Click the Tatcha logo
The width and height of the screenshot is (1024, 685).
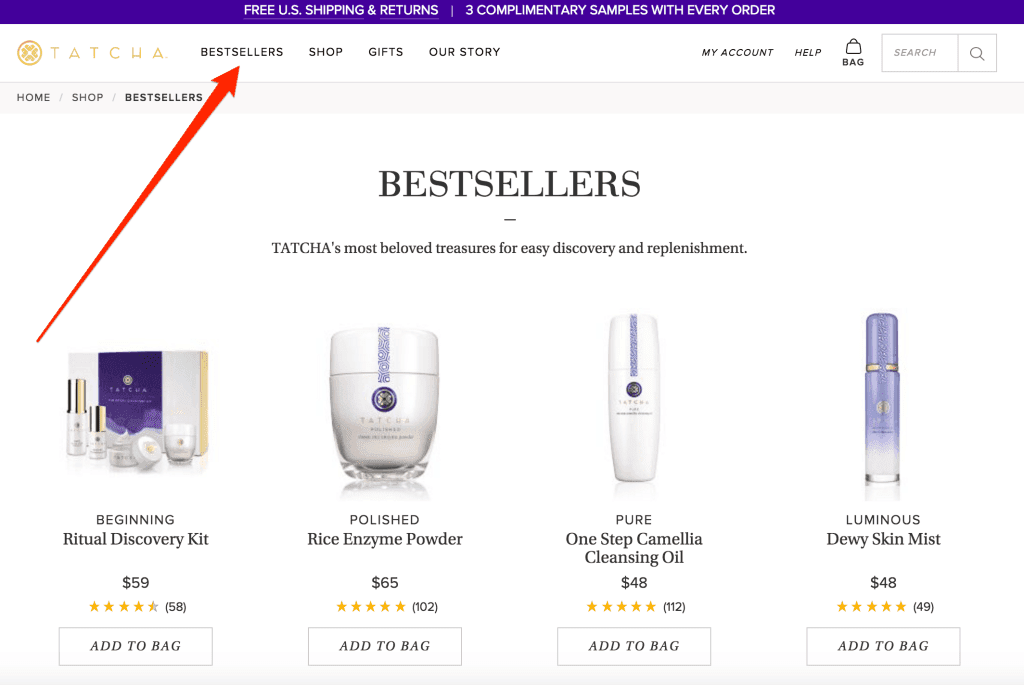tap(91, 52)
